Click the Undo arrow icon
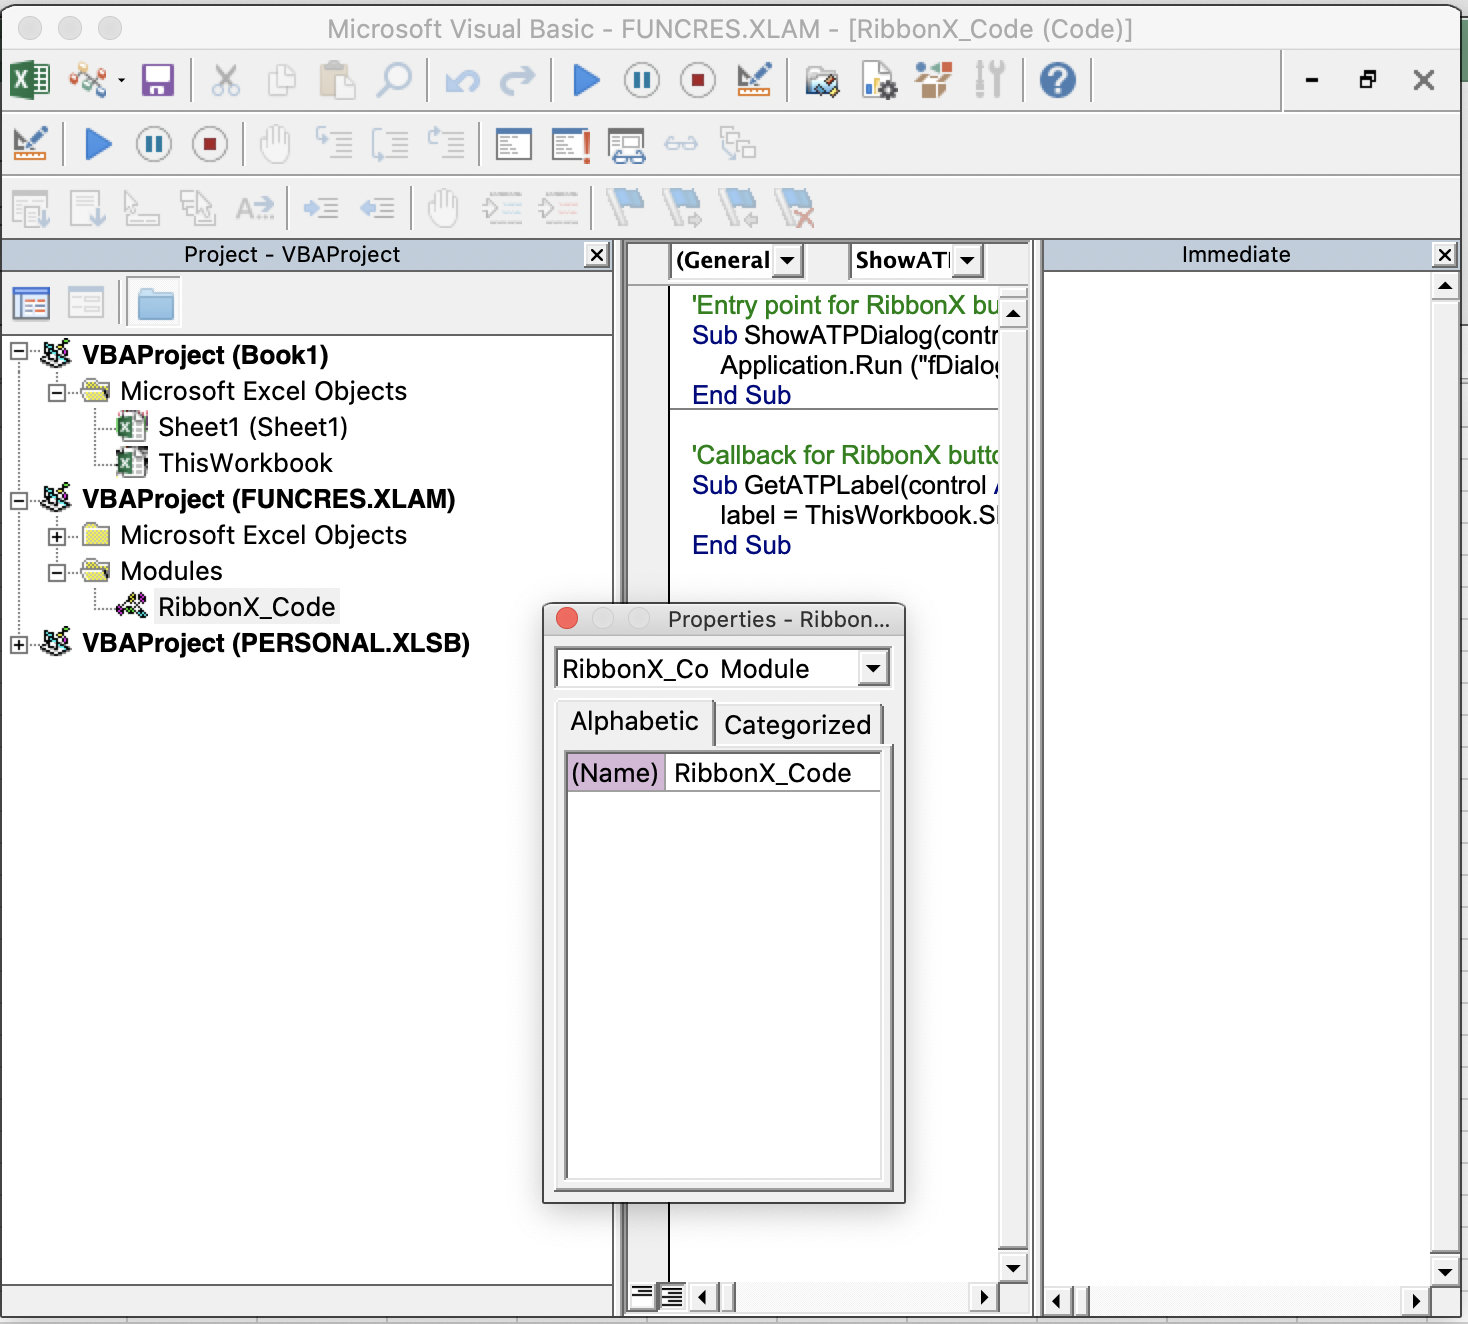The height and width of the screenshot is (1324, 1468). tap(462, 80)
